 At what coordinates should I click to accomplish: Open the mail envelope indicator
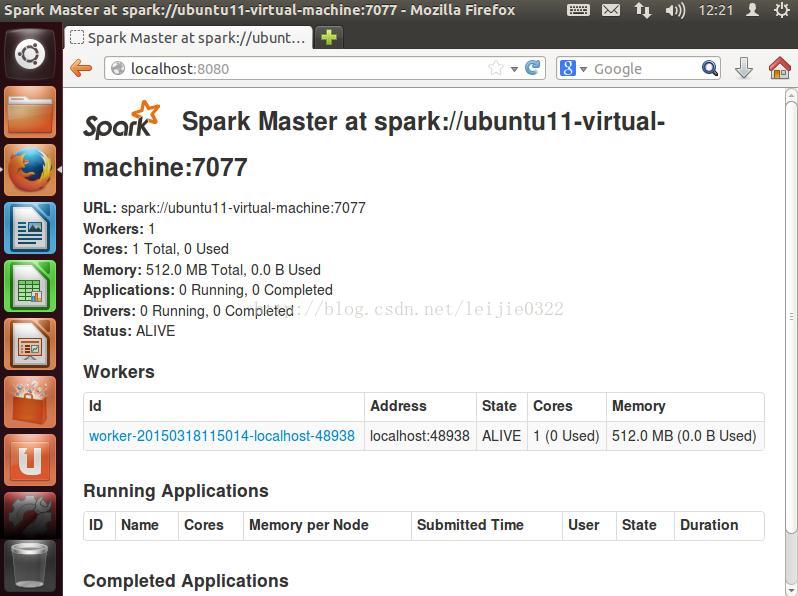611,10
